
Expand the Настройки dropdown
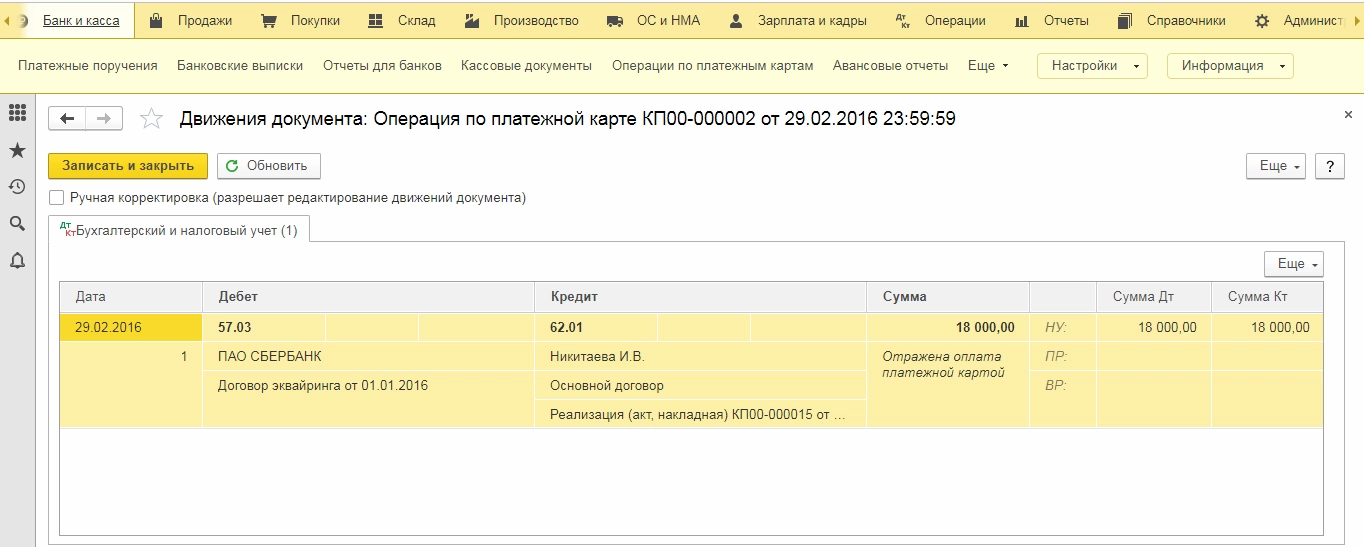pyautogui.click(x=1092, y=66)
